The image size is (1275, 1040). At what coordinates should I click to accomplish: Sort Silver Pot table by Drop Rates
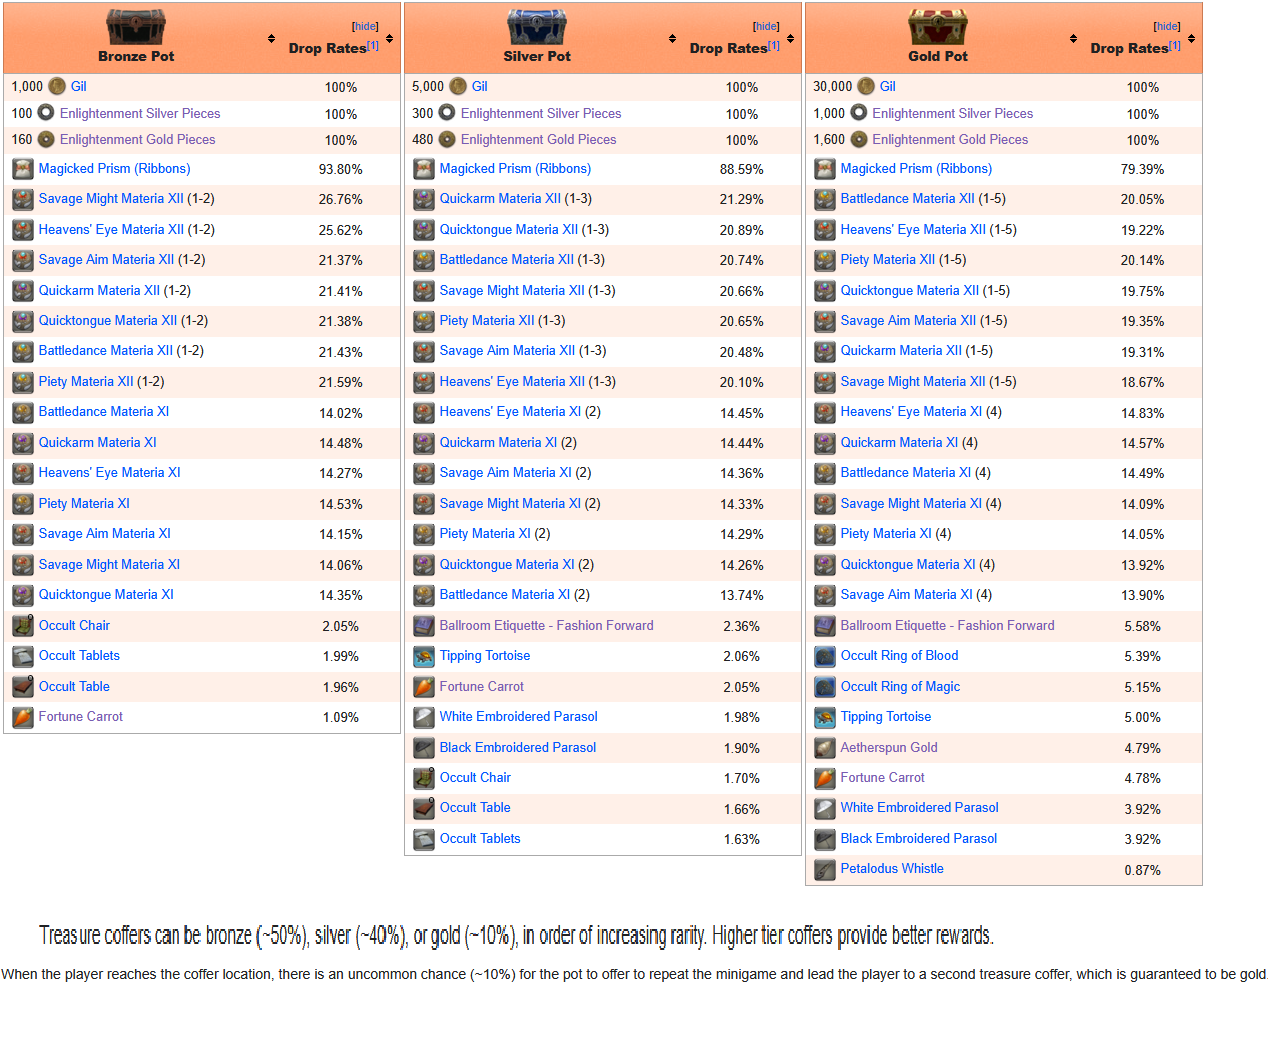pyautogui.click(x=790, y=39)
